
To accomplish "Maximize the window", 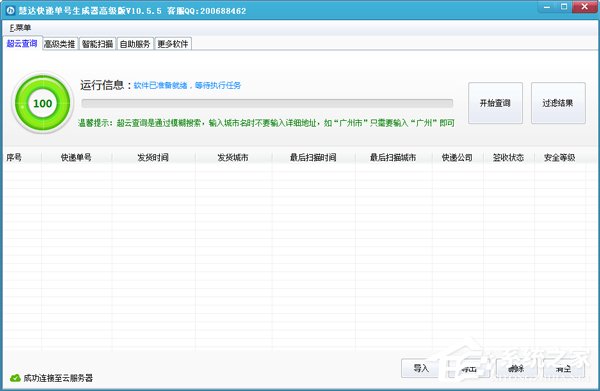I will tap(564, 7).
